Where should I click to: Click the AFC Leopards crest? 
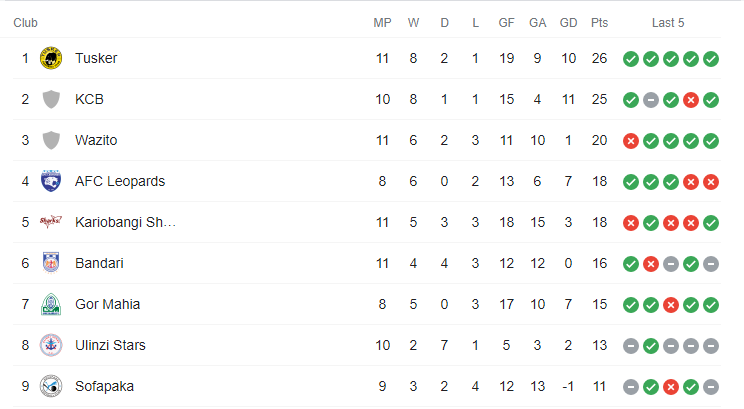pyautogui.click(x=51, y=181)
